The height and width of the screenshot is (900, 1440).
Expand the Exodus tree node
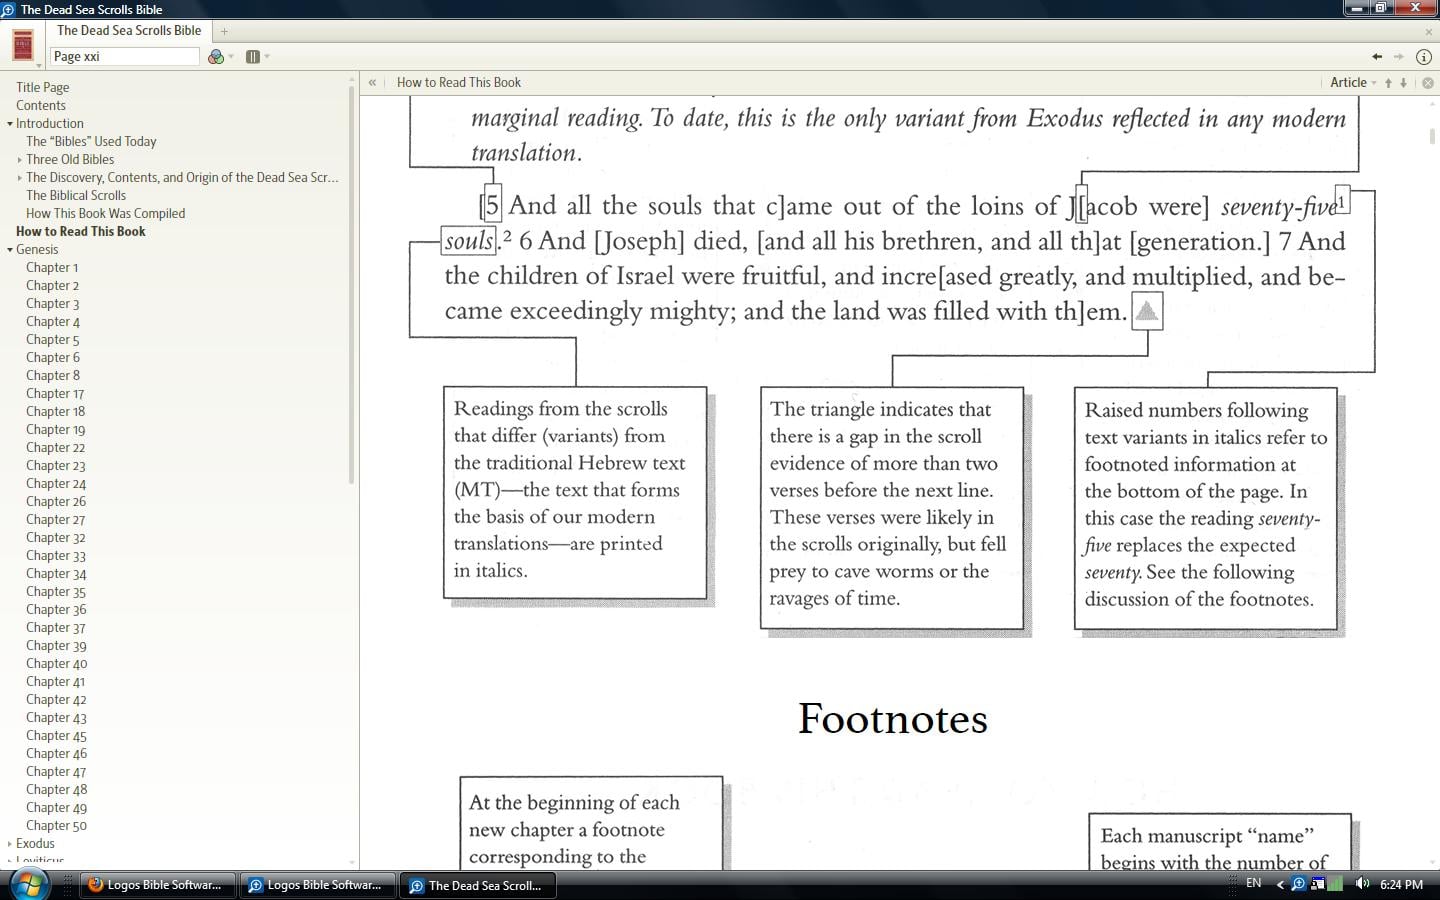click(x=10, y=844)
